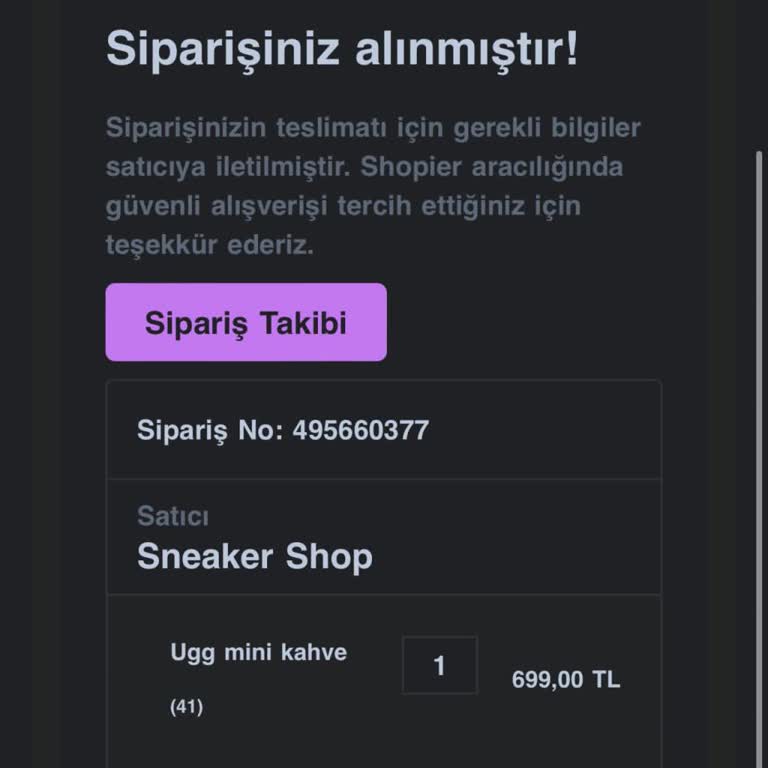The image size is (768, 768).
Task: Select the "Sipariş No:" label
Action: coord(210,431)
